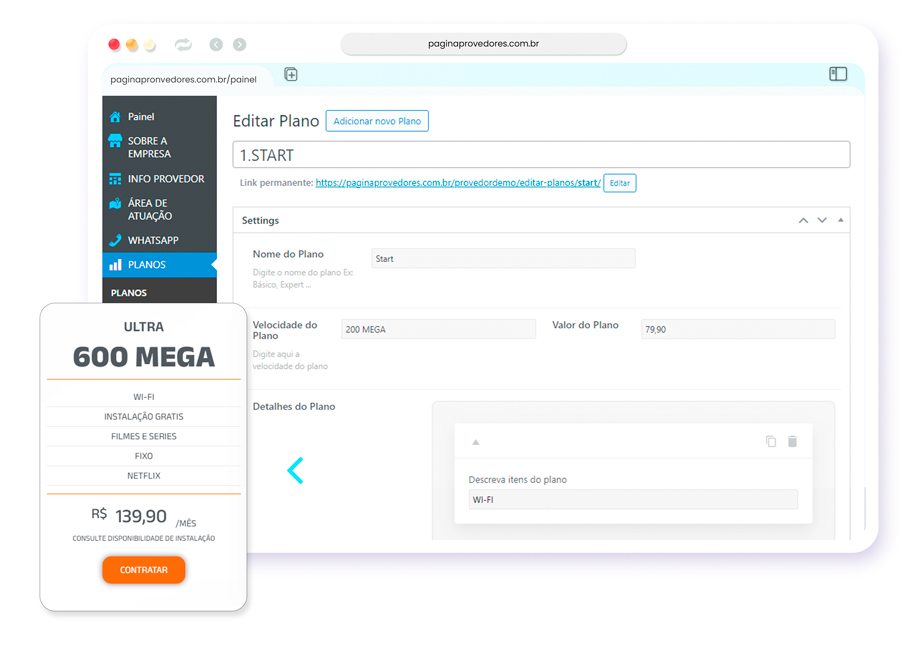Click the 1.START title field
This screenshot has height=653, width=900.
click(541, 155)
